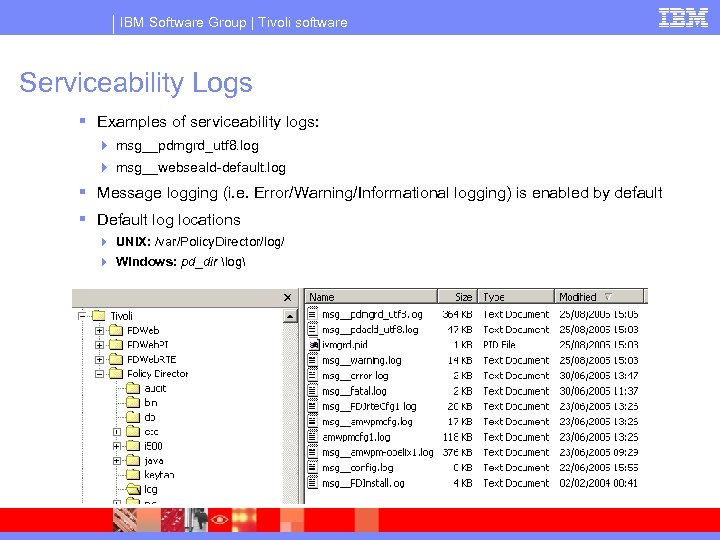Image resolution: width=720 pixels, height=540 pixels.
Task: Sort files by Modified column header
Action: pyautogui.click(x=599, y=297)
